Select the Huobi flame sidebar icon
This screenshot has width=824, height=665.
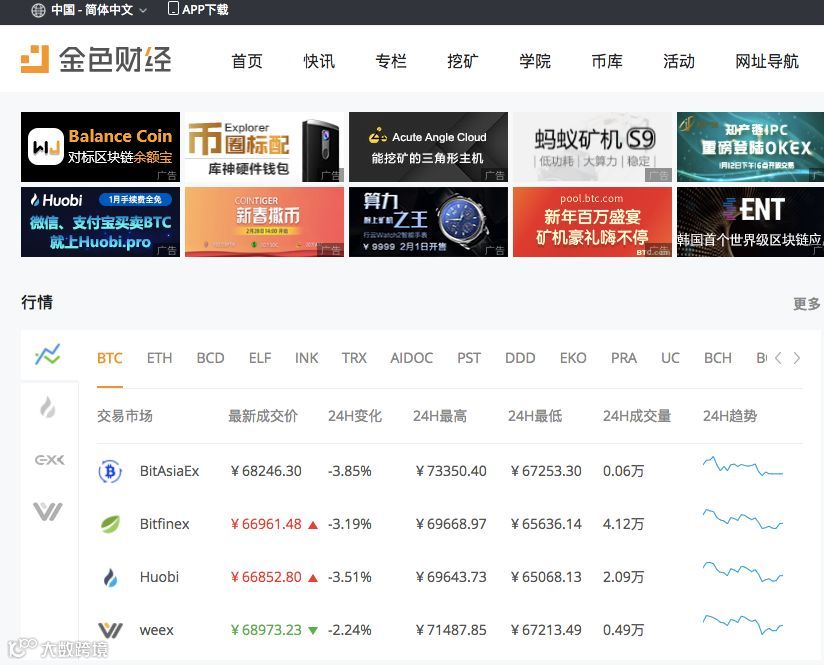click(48, 407)
